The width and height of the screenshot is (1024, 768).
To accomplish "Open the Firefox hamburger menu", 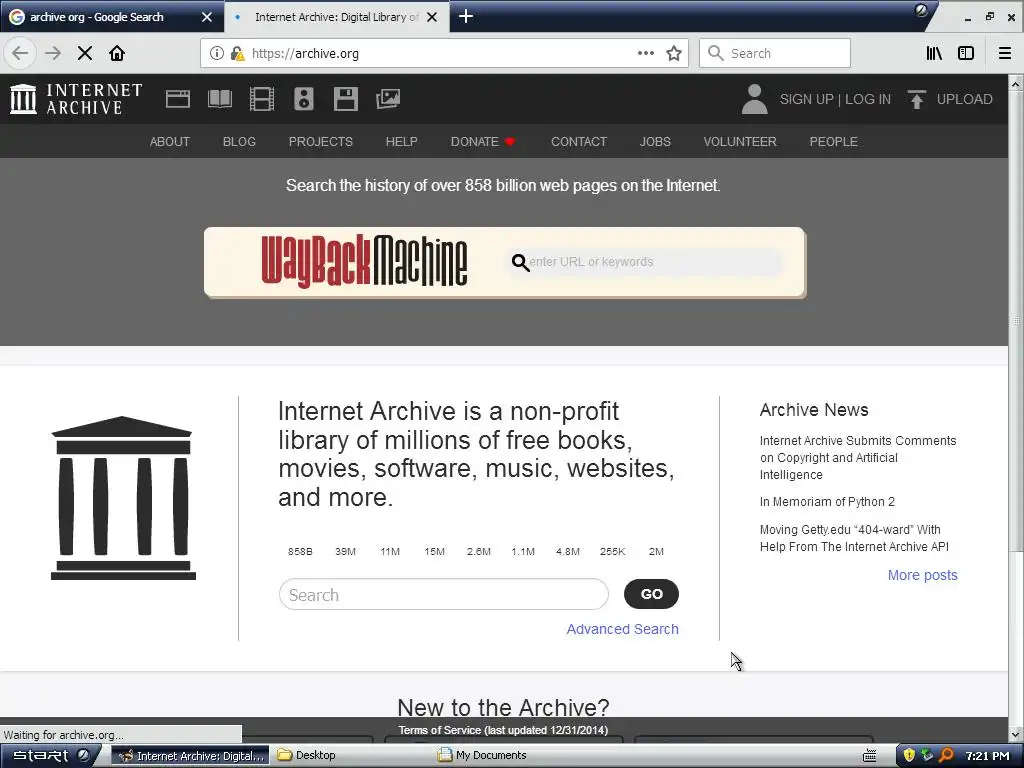I will click(1005, 54).
